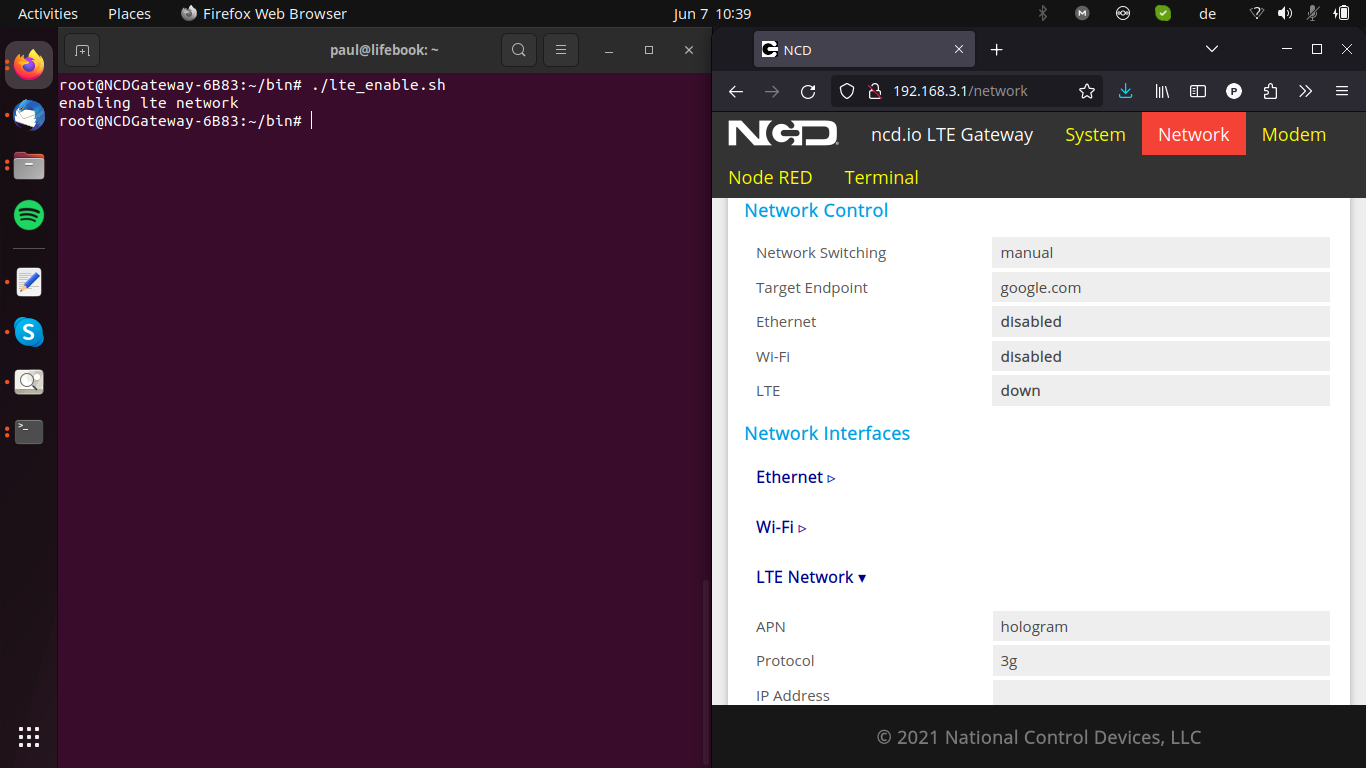Open the Terminal tab on NCD page
The width and height of the screenshot is (1366, 768).
881,177
